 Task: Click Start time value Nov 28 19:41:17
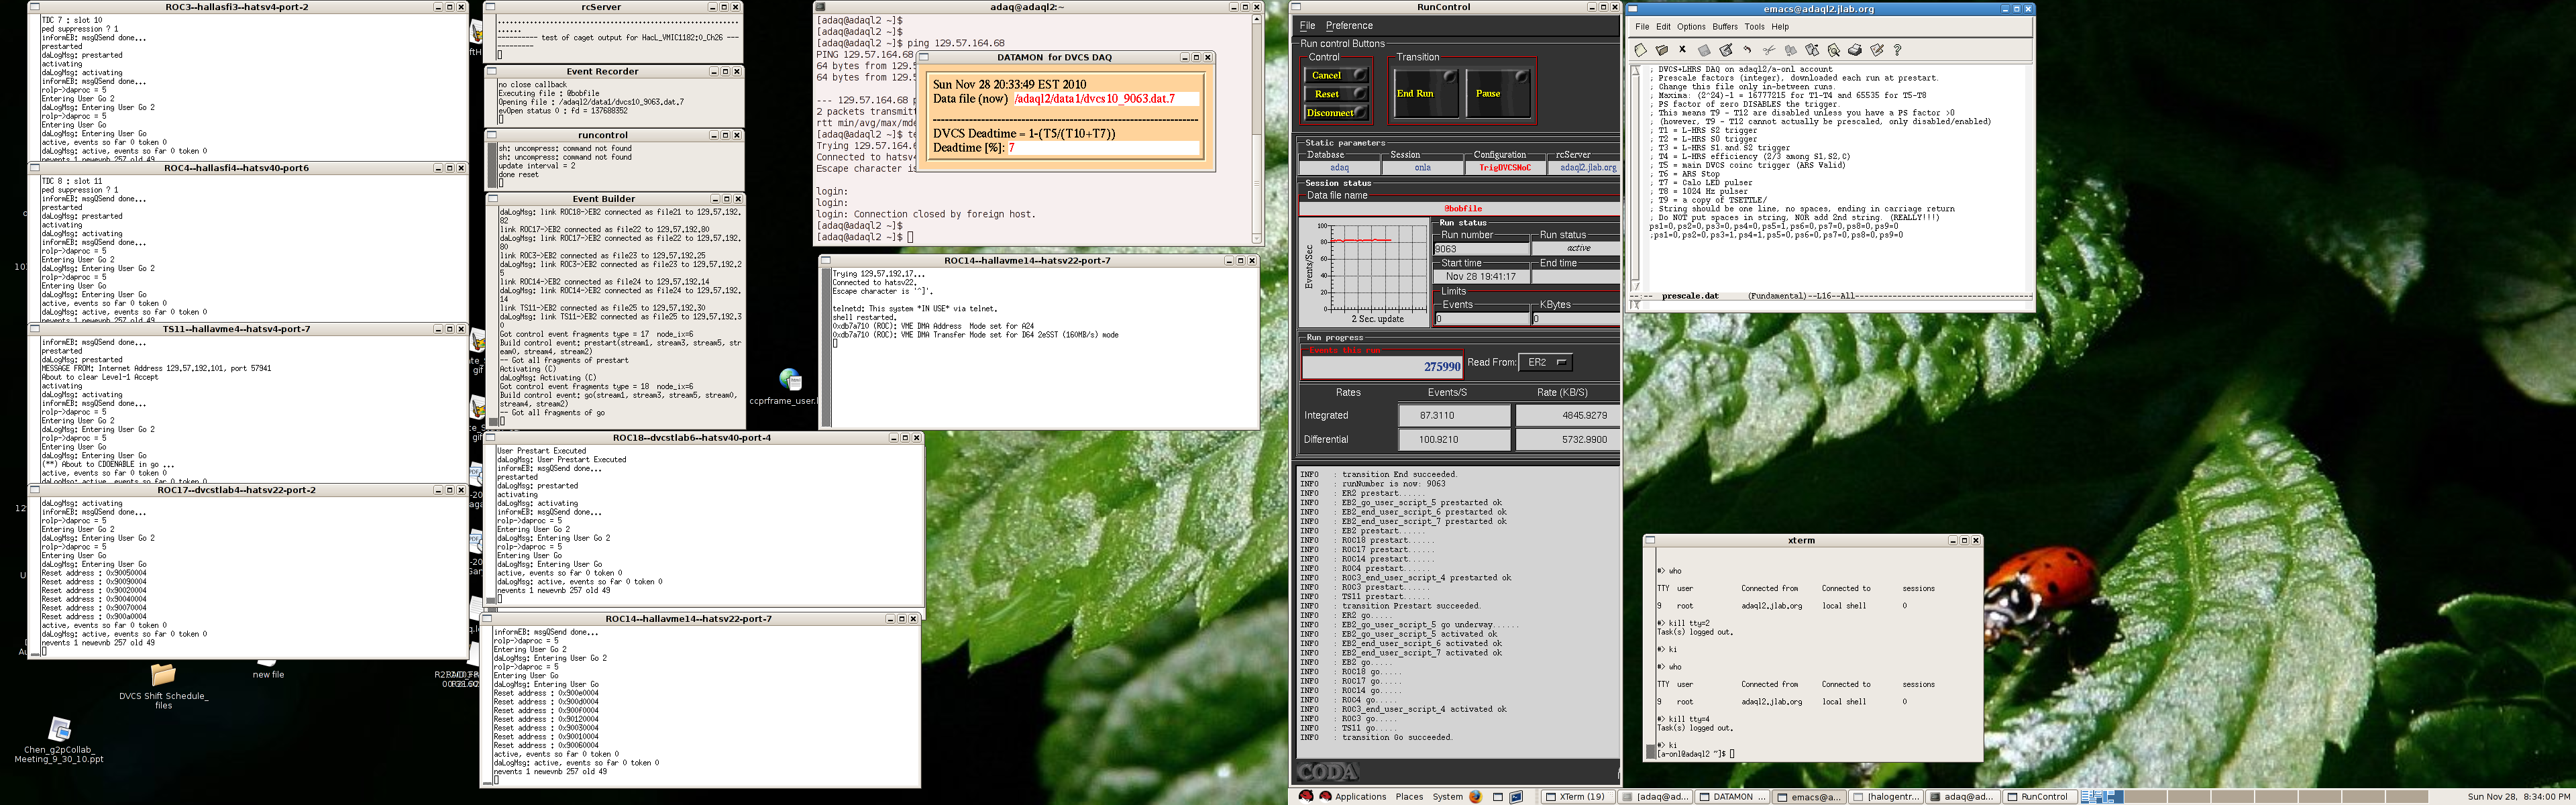(x=1481, y=277)
